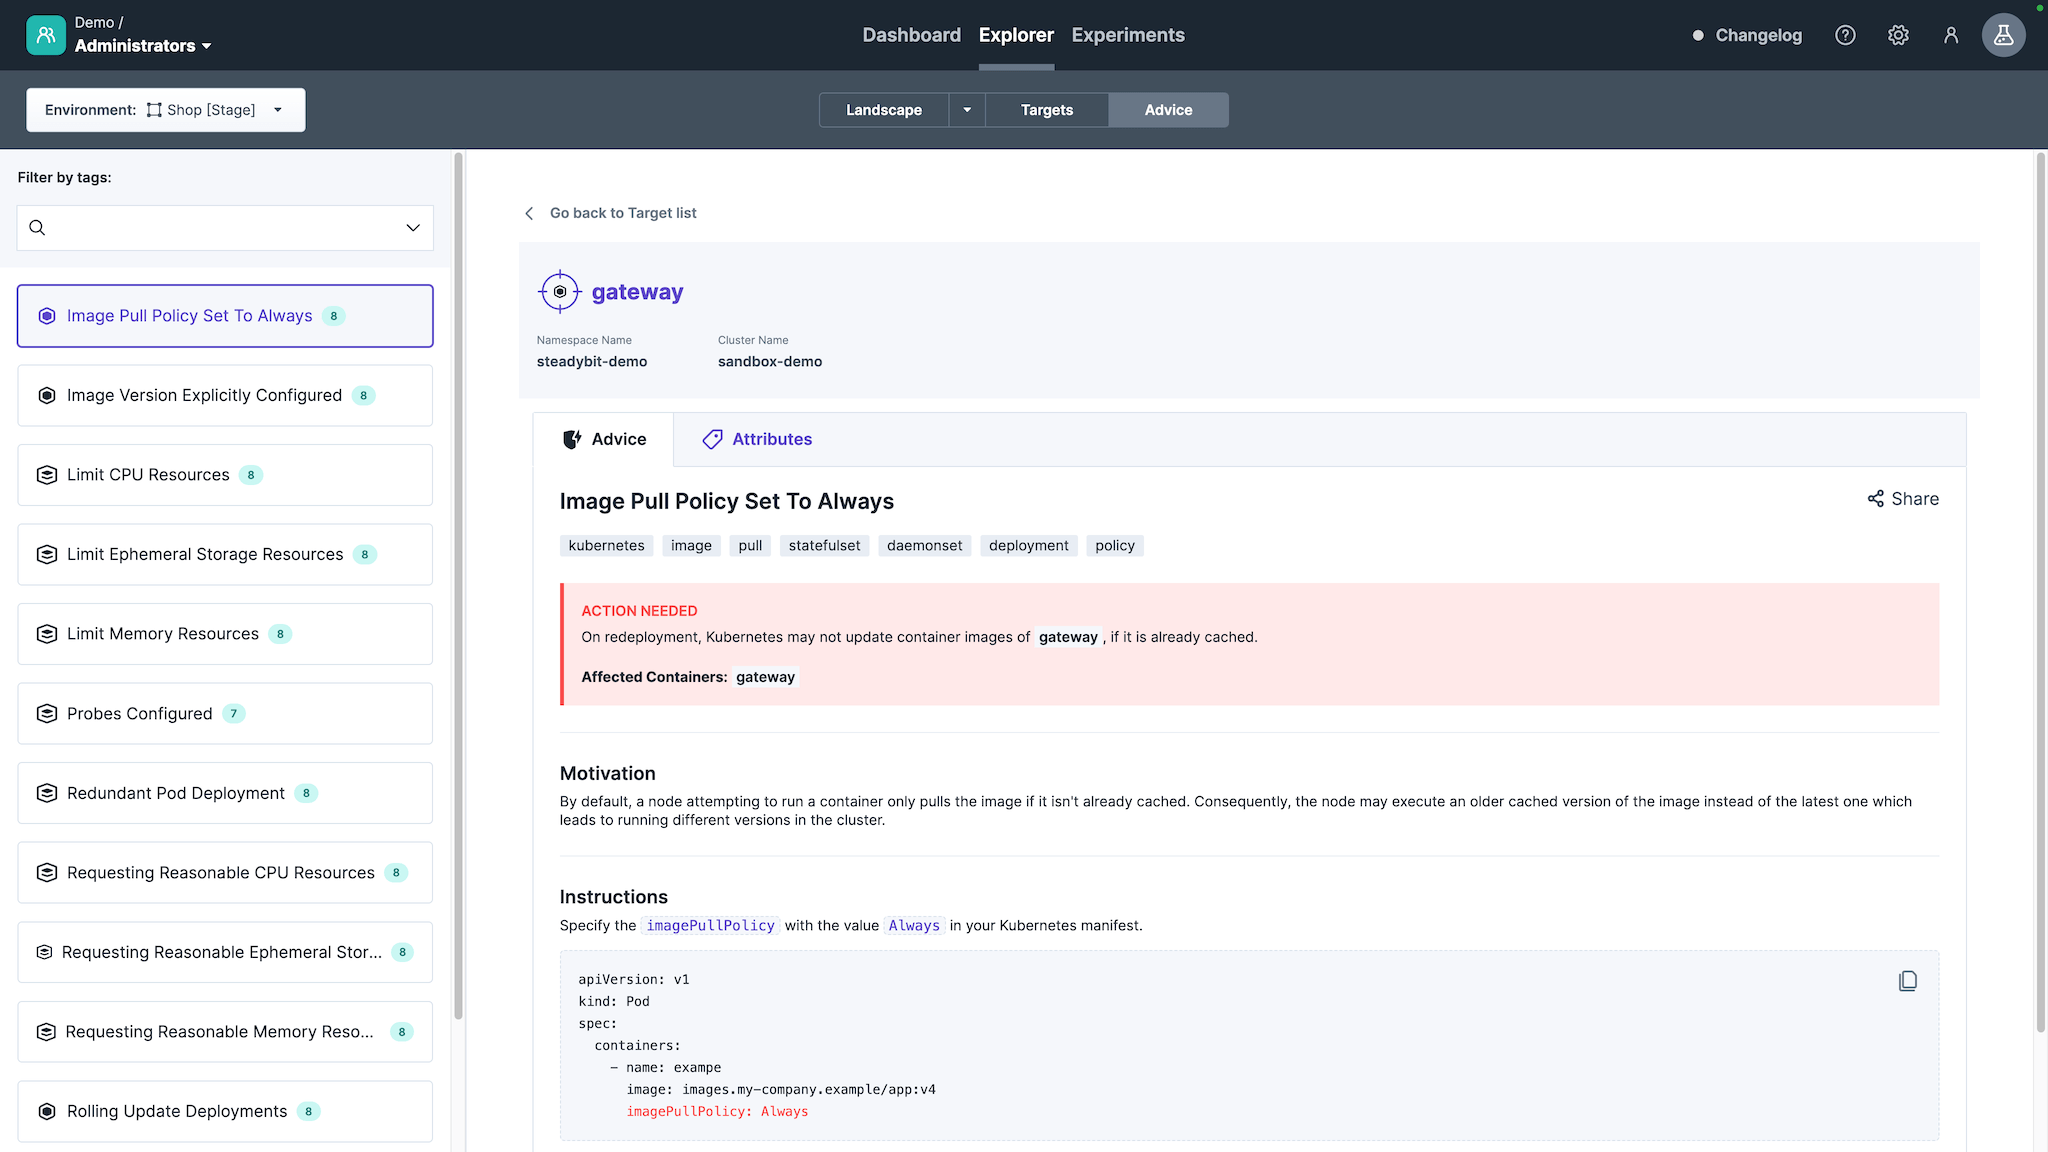Click the target/crosshair icon for gateway
The height and width of the screenshot is (1152, 2048).
(560, 291)
